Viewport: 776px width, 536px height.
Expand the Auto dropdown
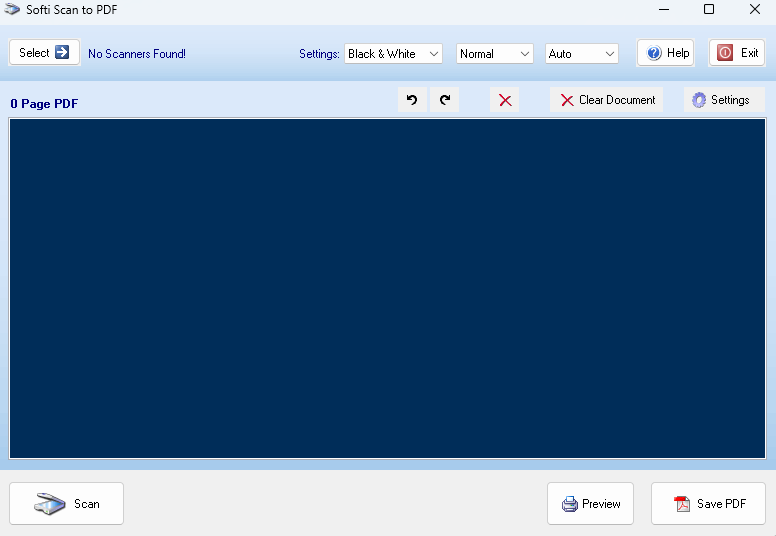[582, 54]
